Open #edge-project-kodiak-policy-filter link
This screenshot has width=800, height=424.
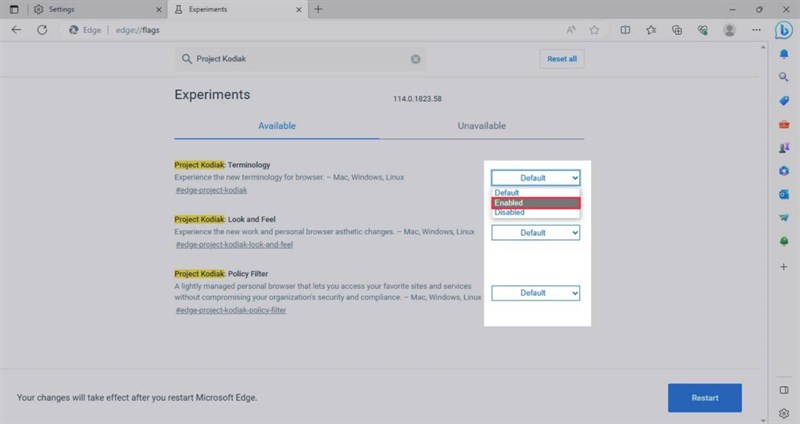coord(231,310)
